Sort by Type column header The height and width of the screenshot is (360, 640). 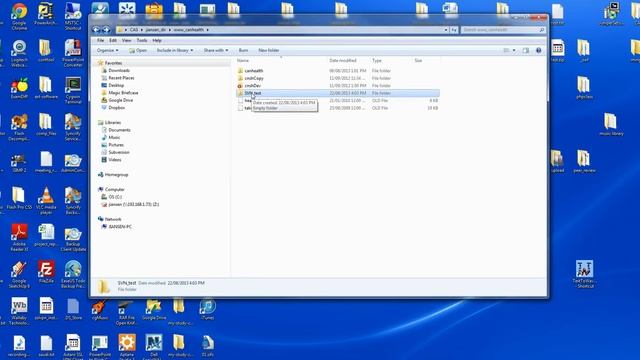click(x=377, y=60)
